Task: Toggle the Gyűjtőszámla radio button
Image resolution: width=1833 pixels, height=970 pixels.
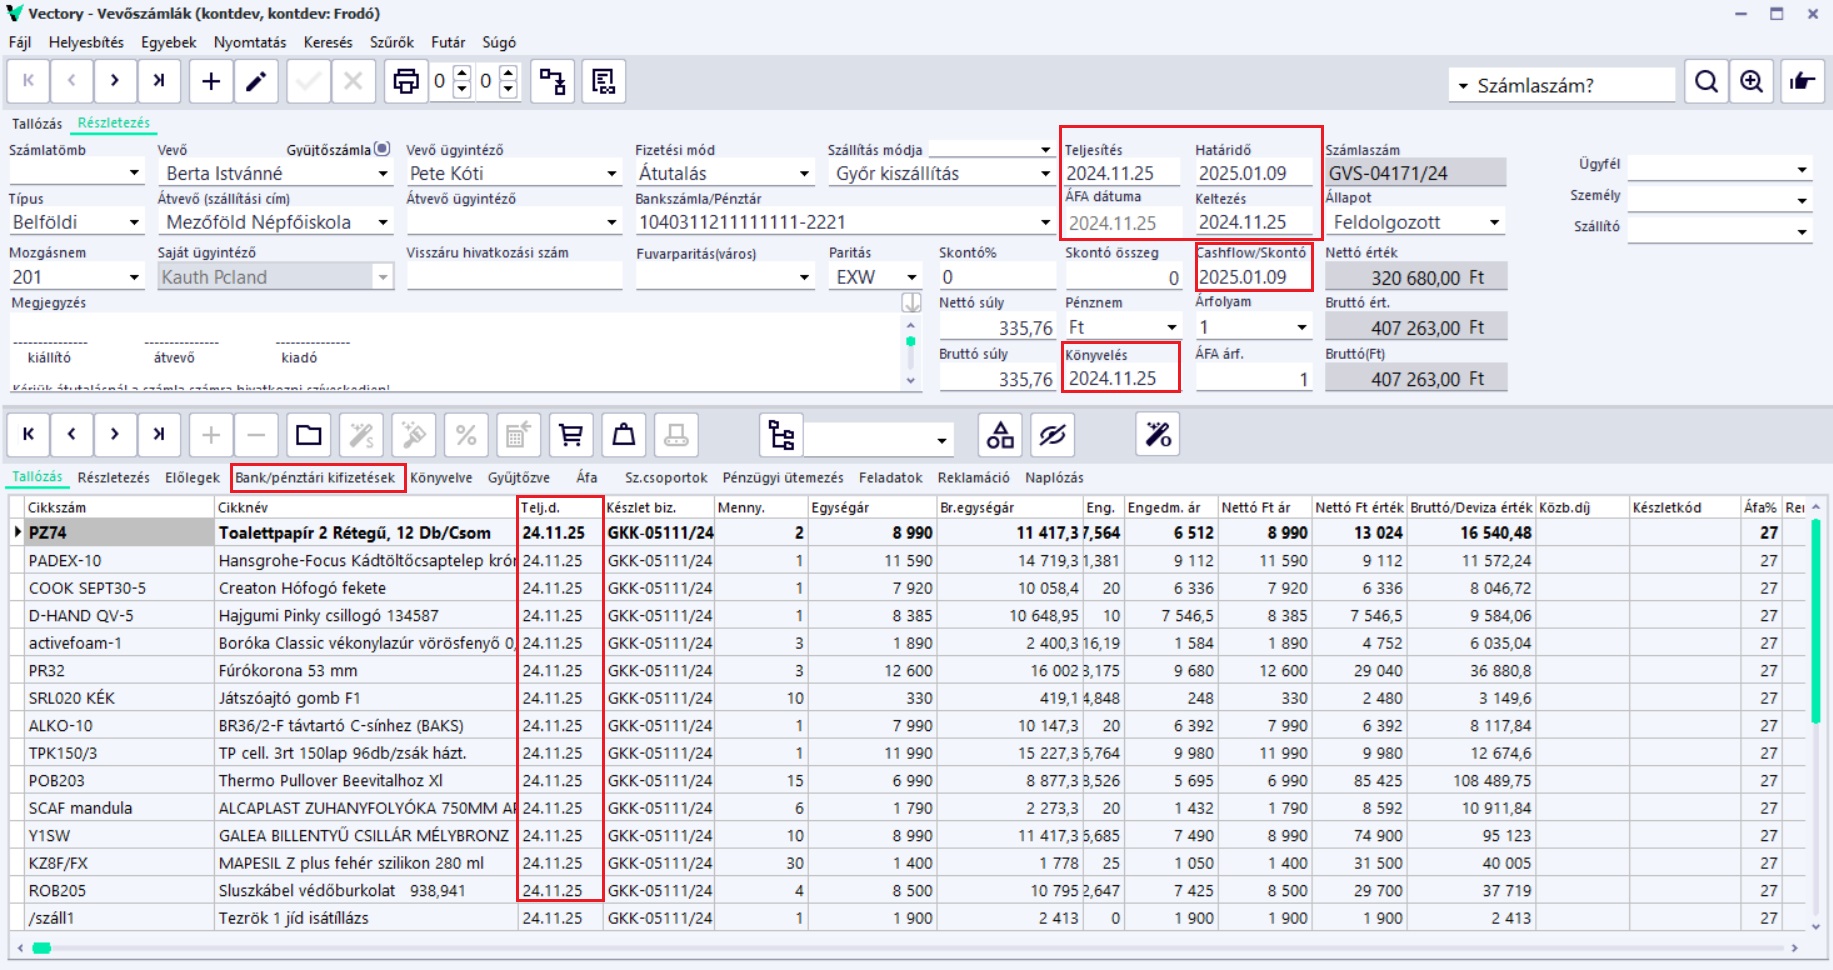Action: pos(382,149)
